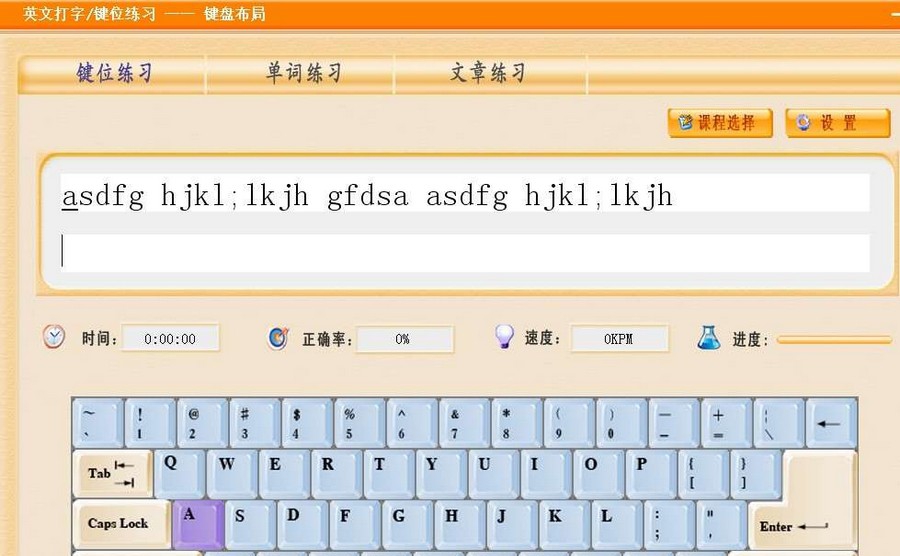Click the U key
The image size is (900, 556).
click(494, 473)
